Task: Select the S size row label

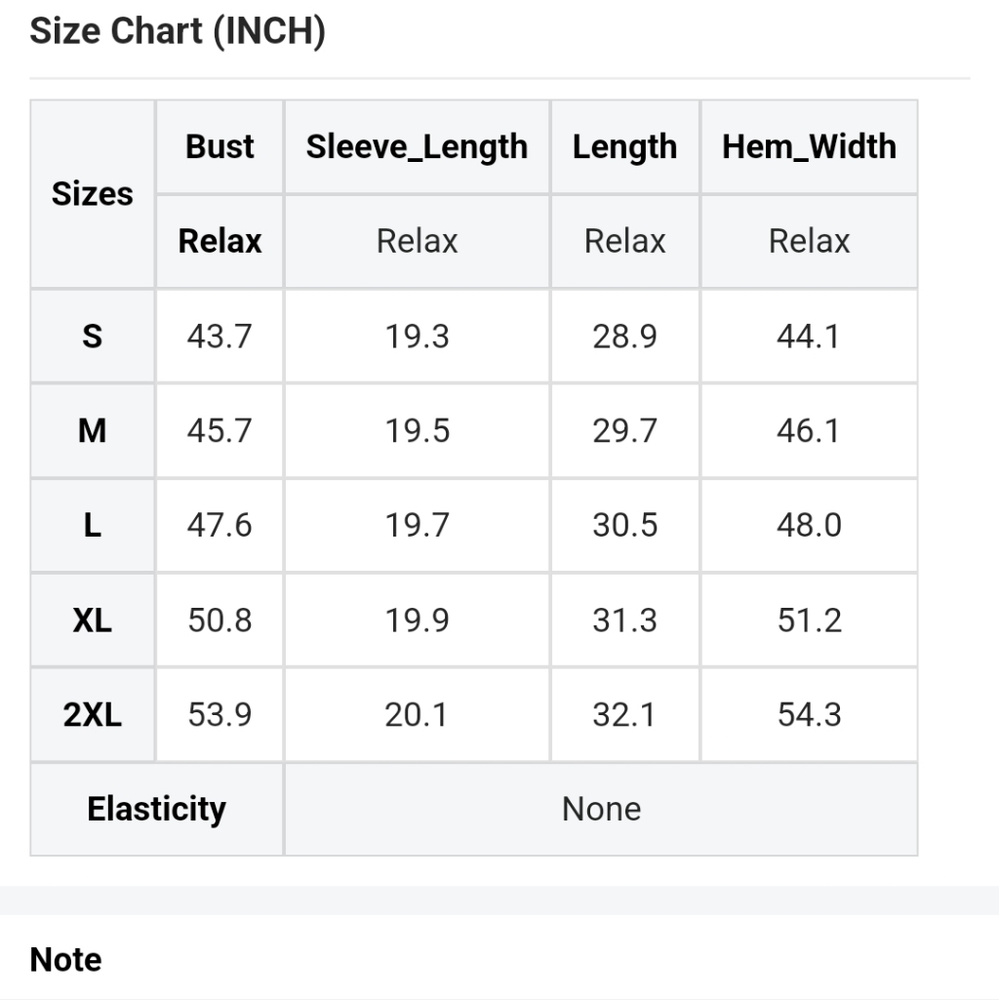Action: click(x=92, y=336)
